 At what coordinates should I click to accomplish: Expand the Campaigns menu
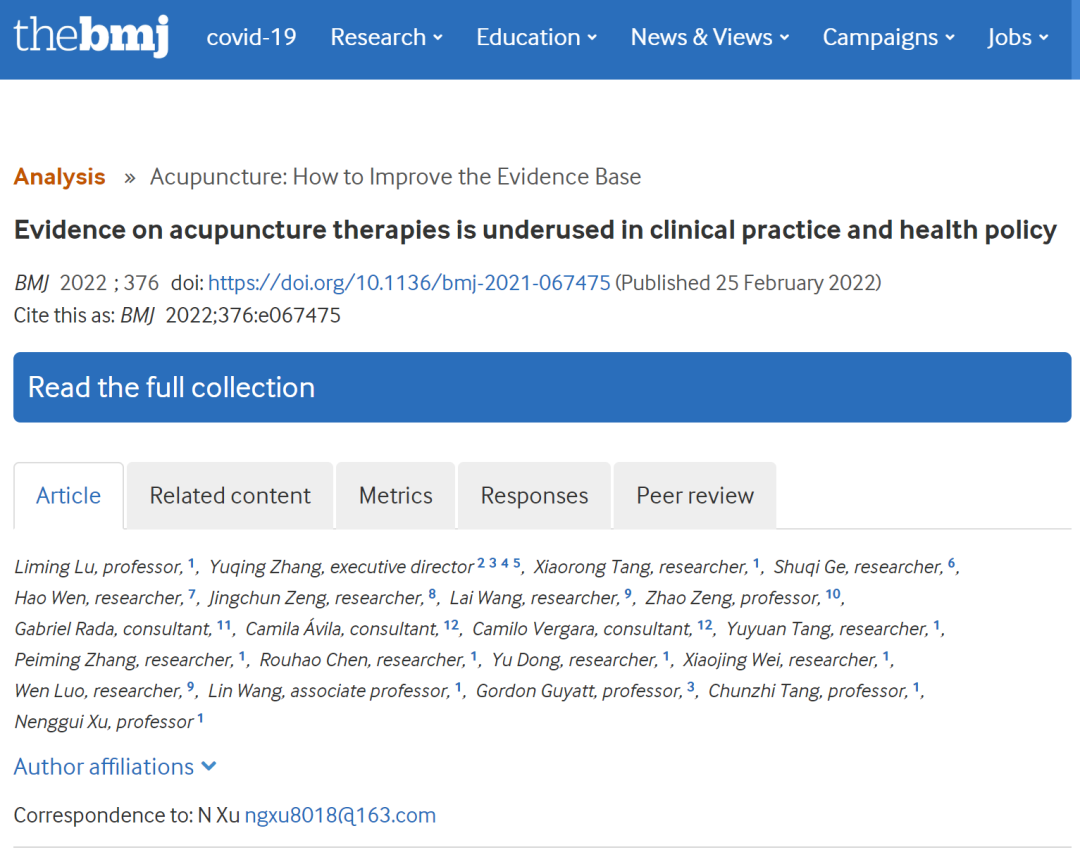(888, 37)
